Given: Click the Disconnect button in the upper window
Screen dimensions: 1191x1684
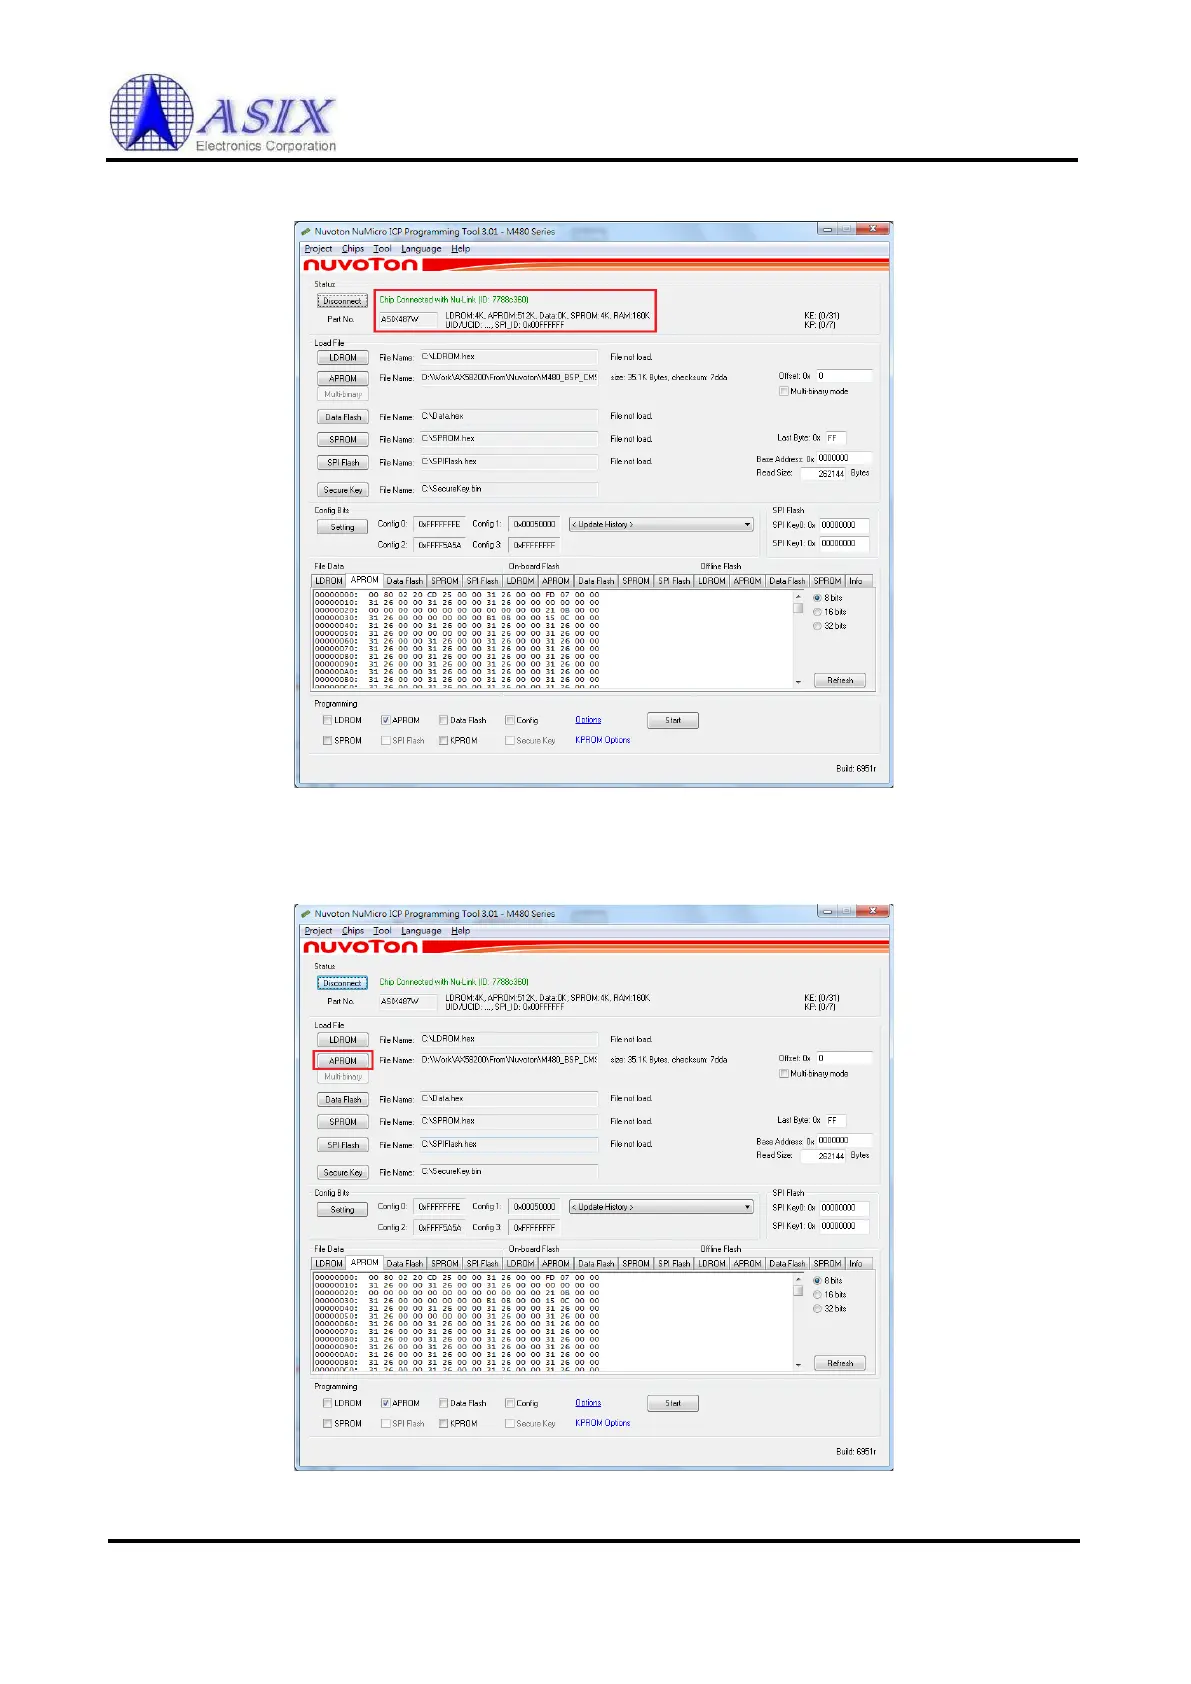Looking at the screenshot, I should (x=342, y=301).
